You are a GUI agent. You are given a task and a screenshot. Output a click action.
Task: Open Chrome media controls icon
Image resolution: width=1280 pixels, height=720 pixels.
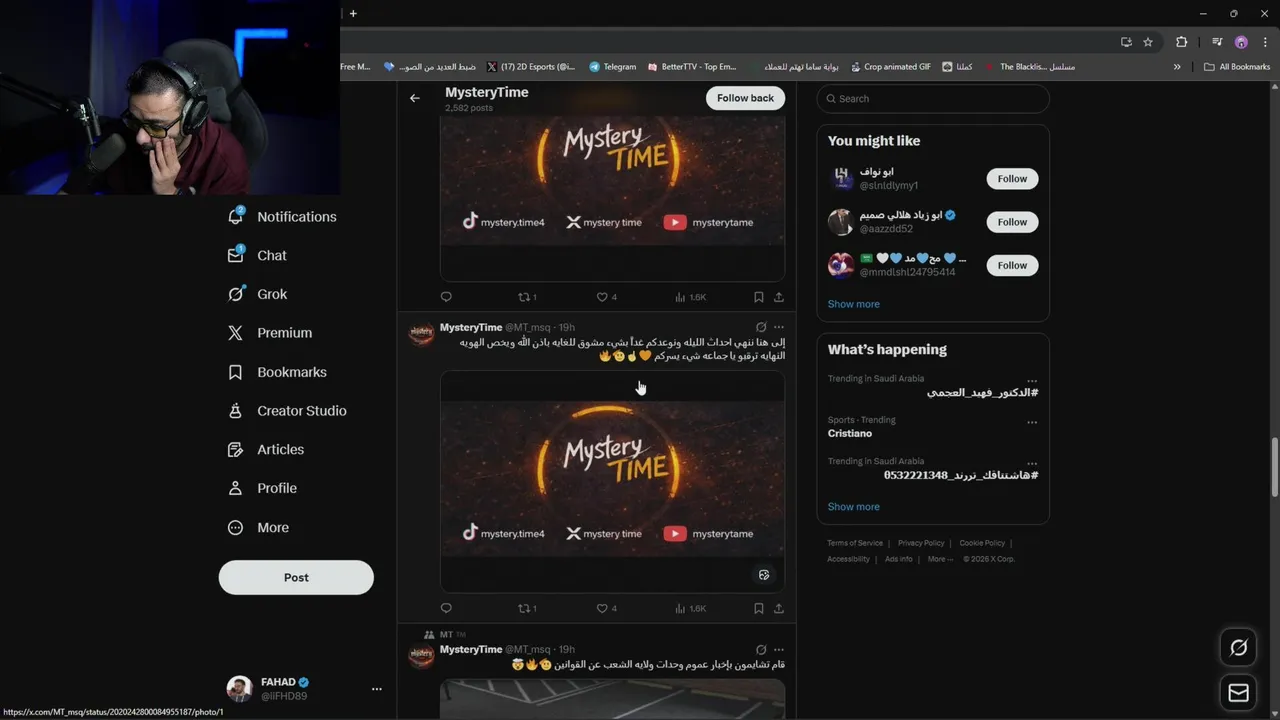(1217, 42)
